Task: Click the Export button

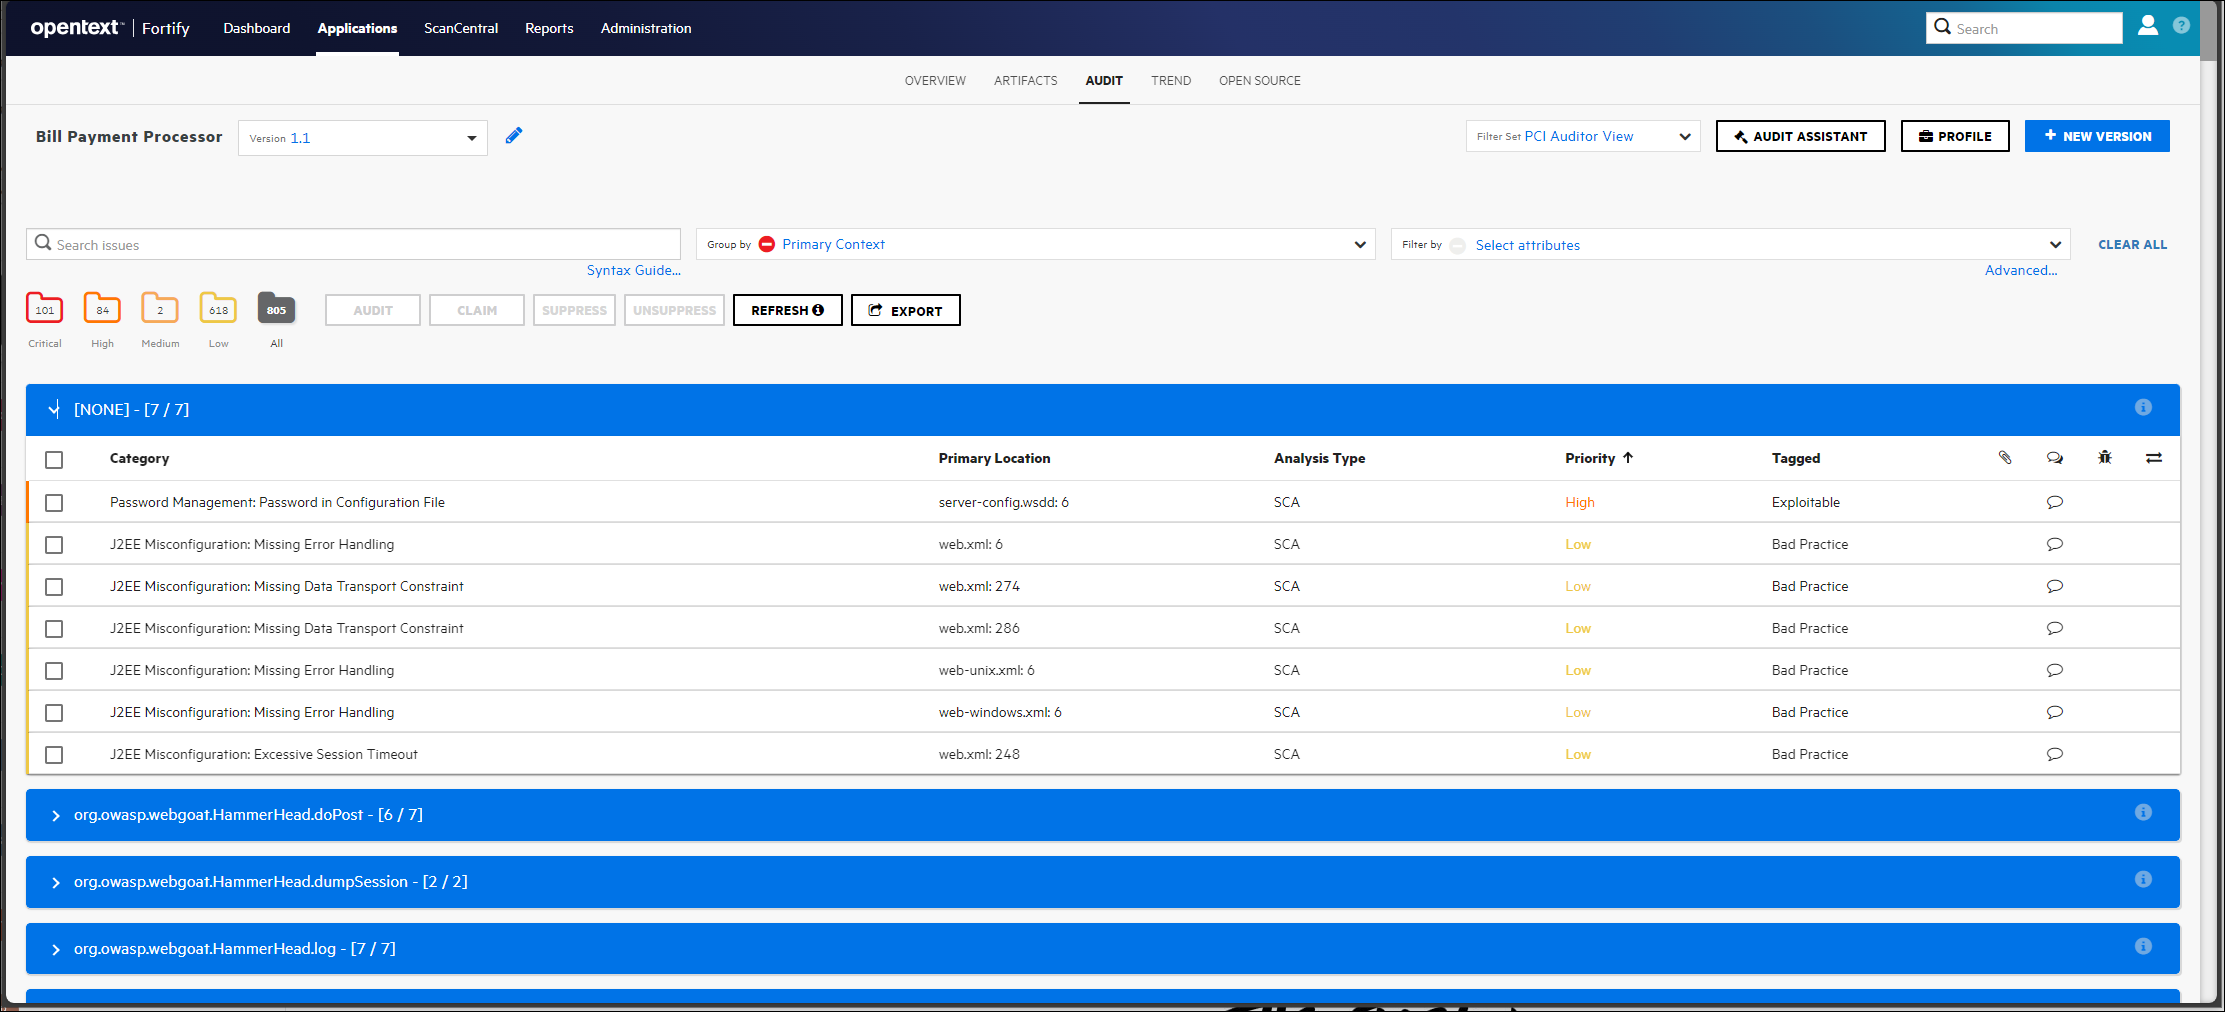Action: [905, 311]
